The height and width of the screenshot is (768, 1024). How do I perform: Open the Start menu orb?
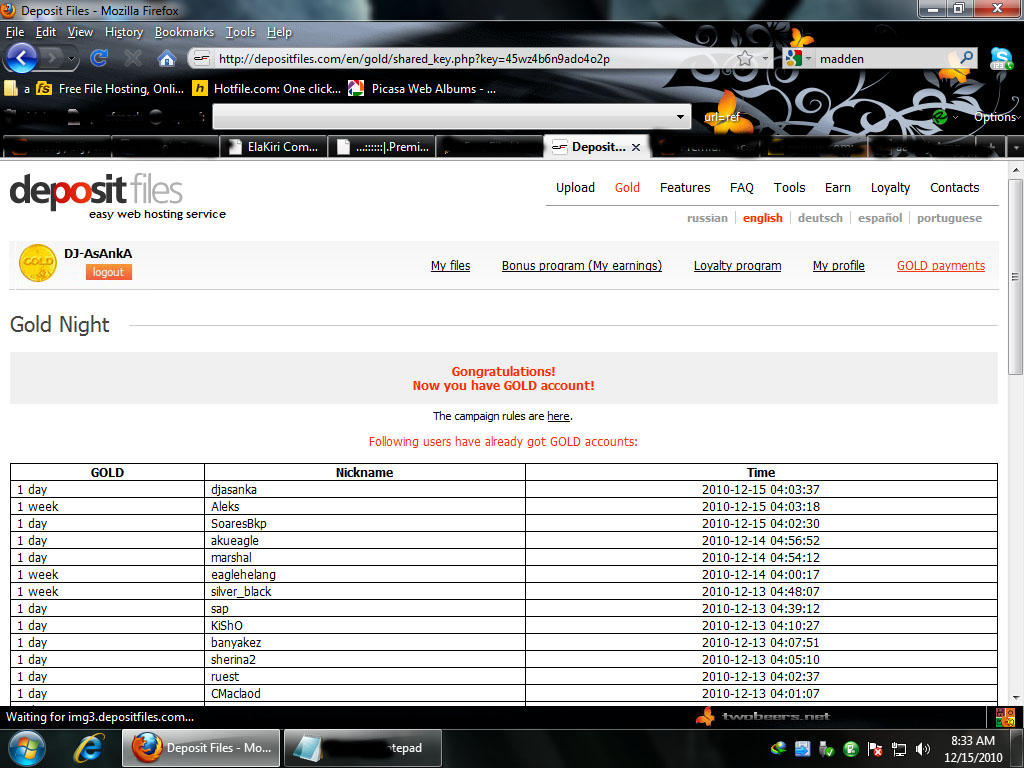pyautogui.click(x=25, y=748)
